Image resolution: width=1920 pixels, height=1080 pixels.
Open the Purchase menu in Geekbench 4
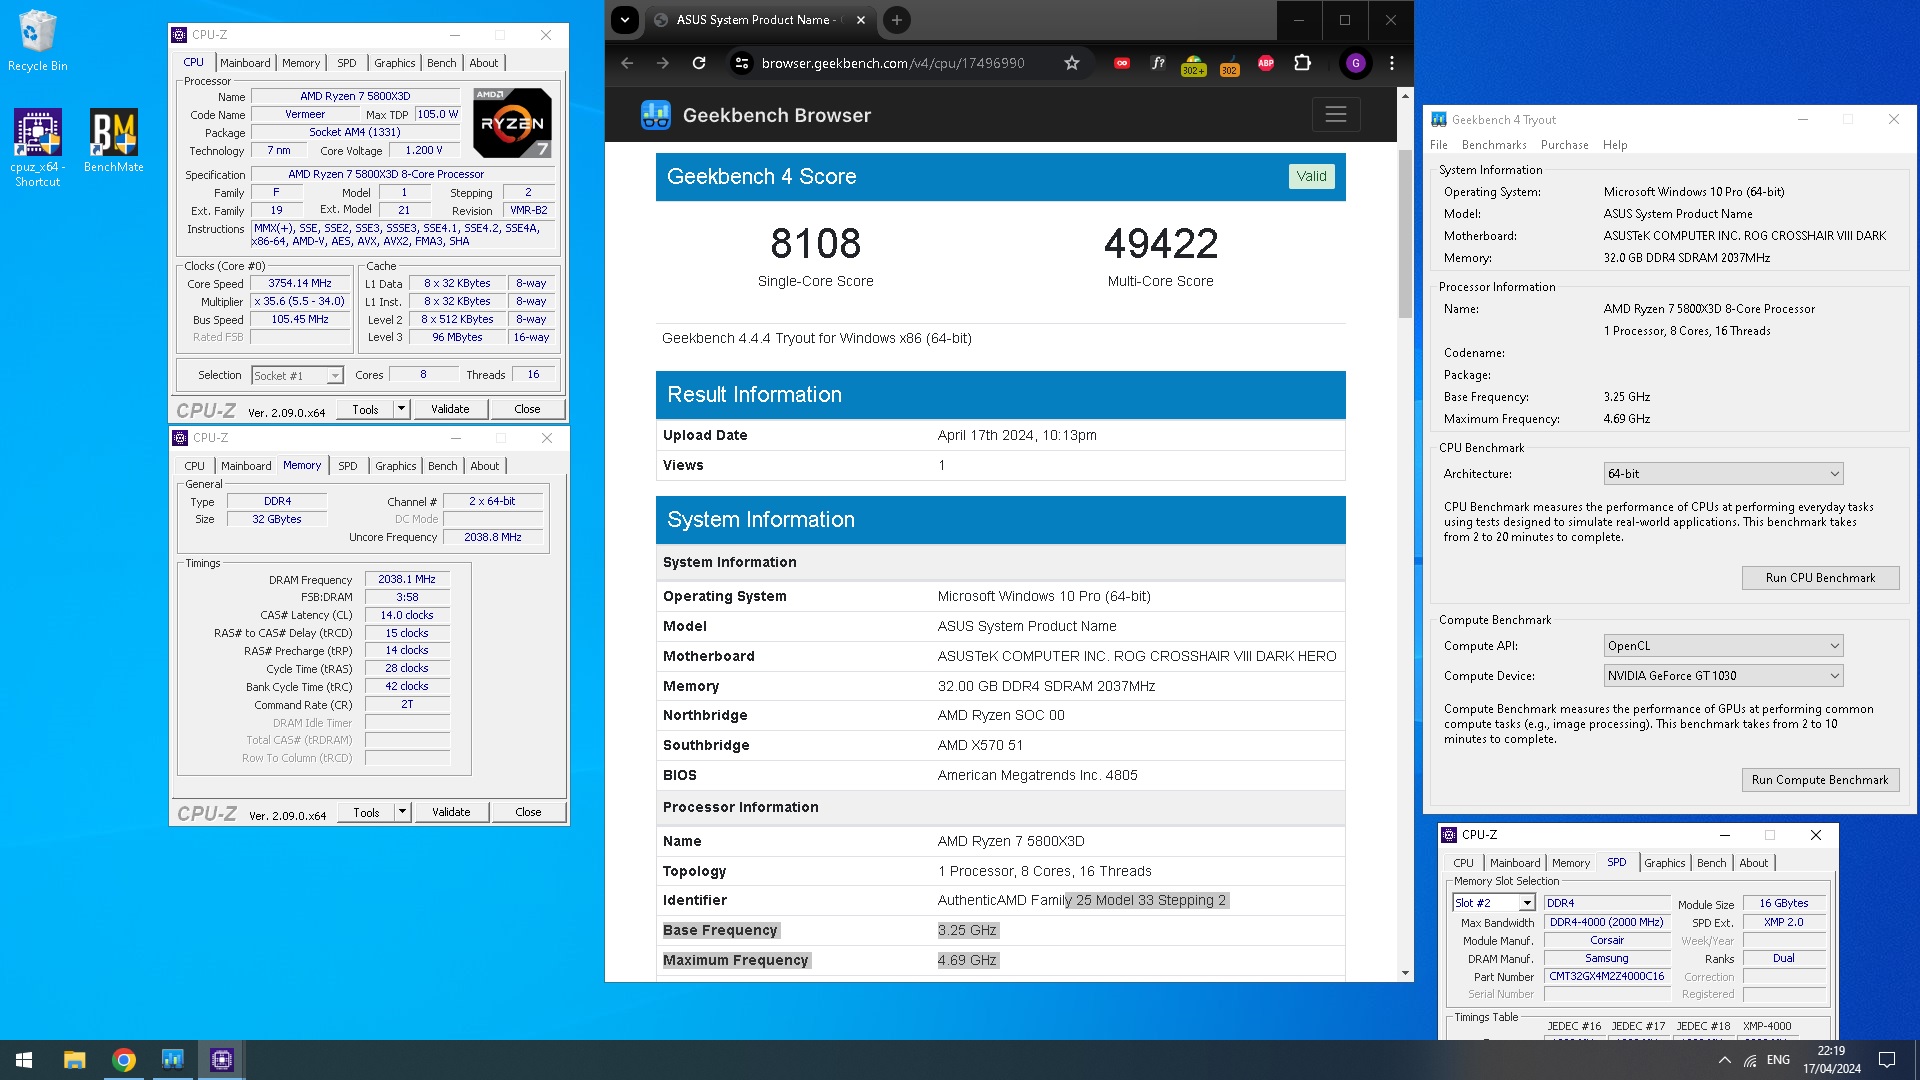tap(1564, 145)
